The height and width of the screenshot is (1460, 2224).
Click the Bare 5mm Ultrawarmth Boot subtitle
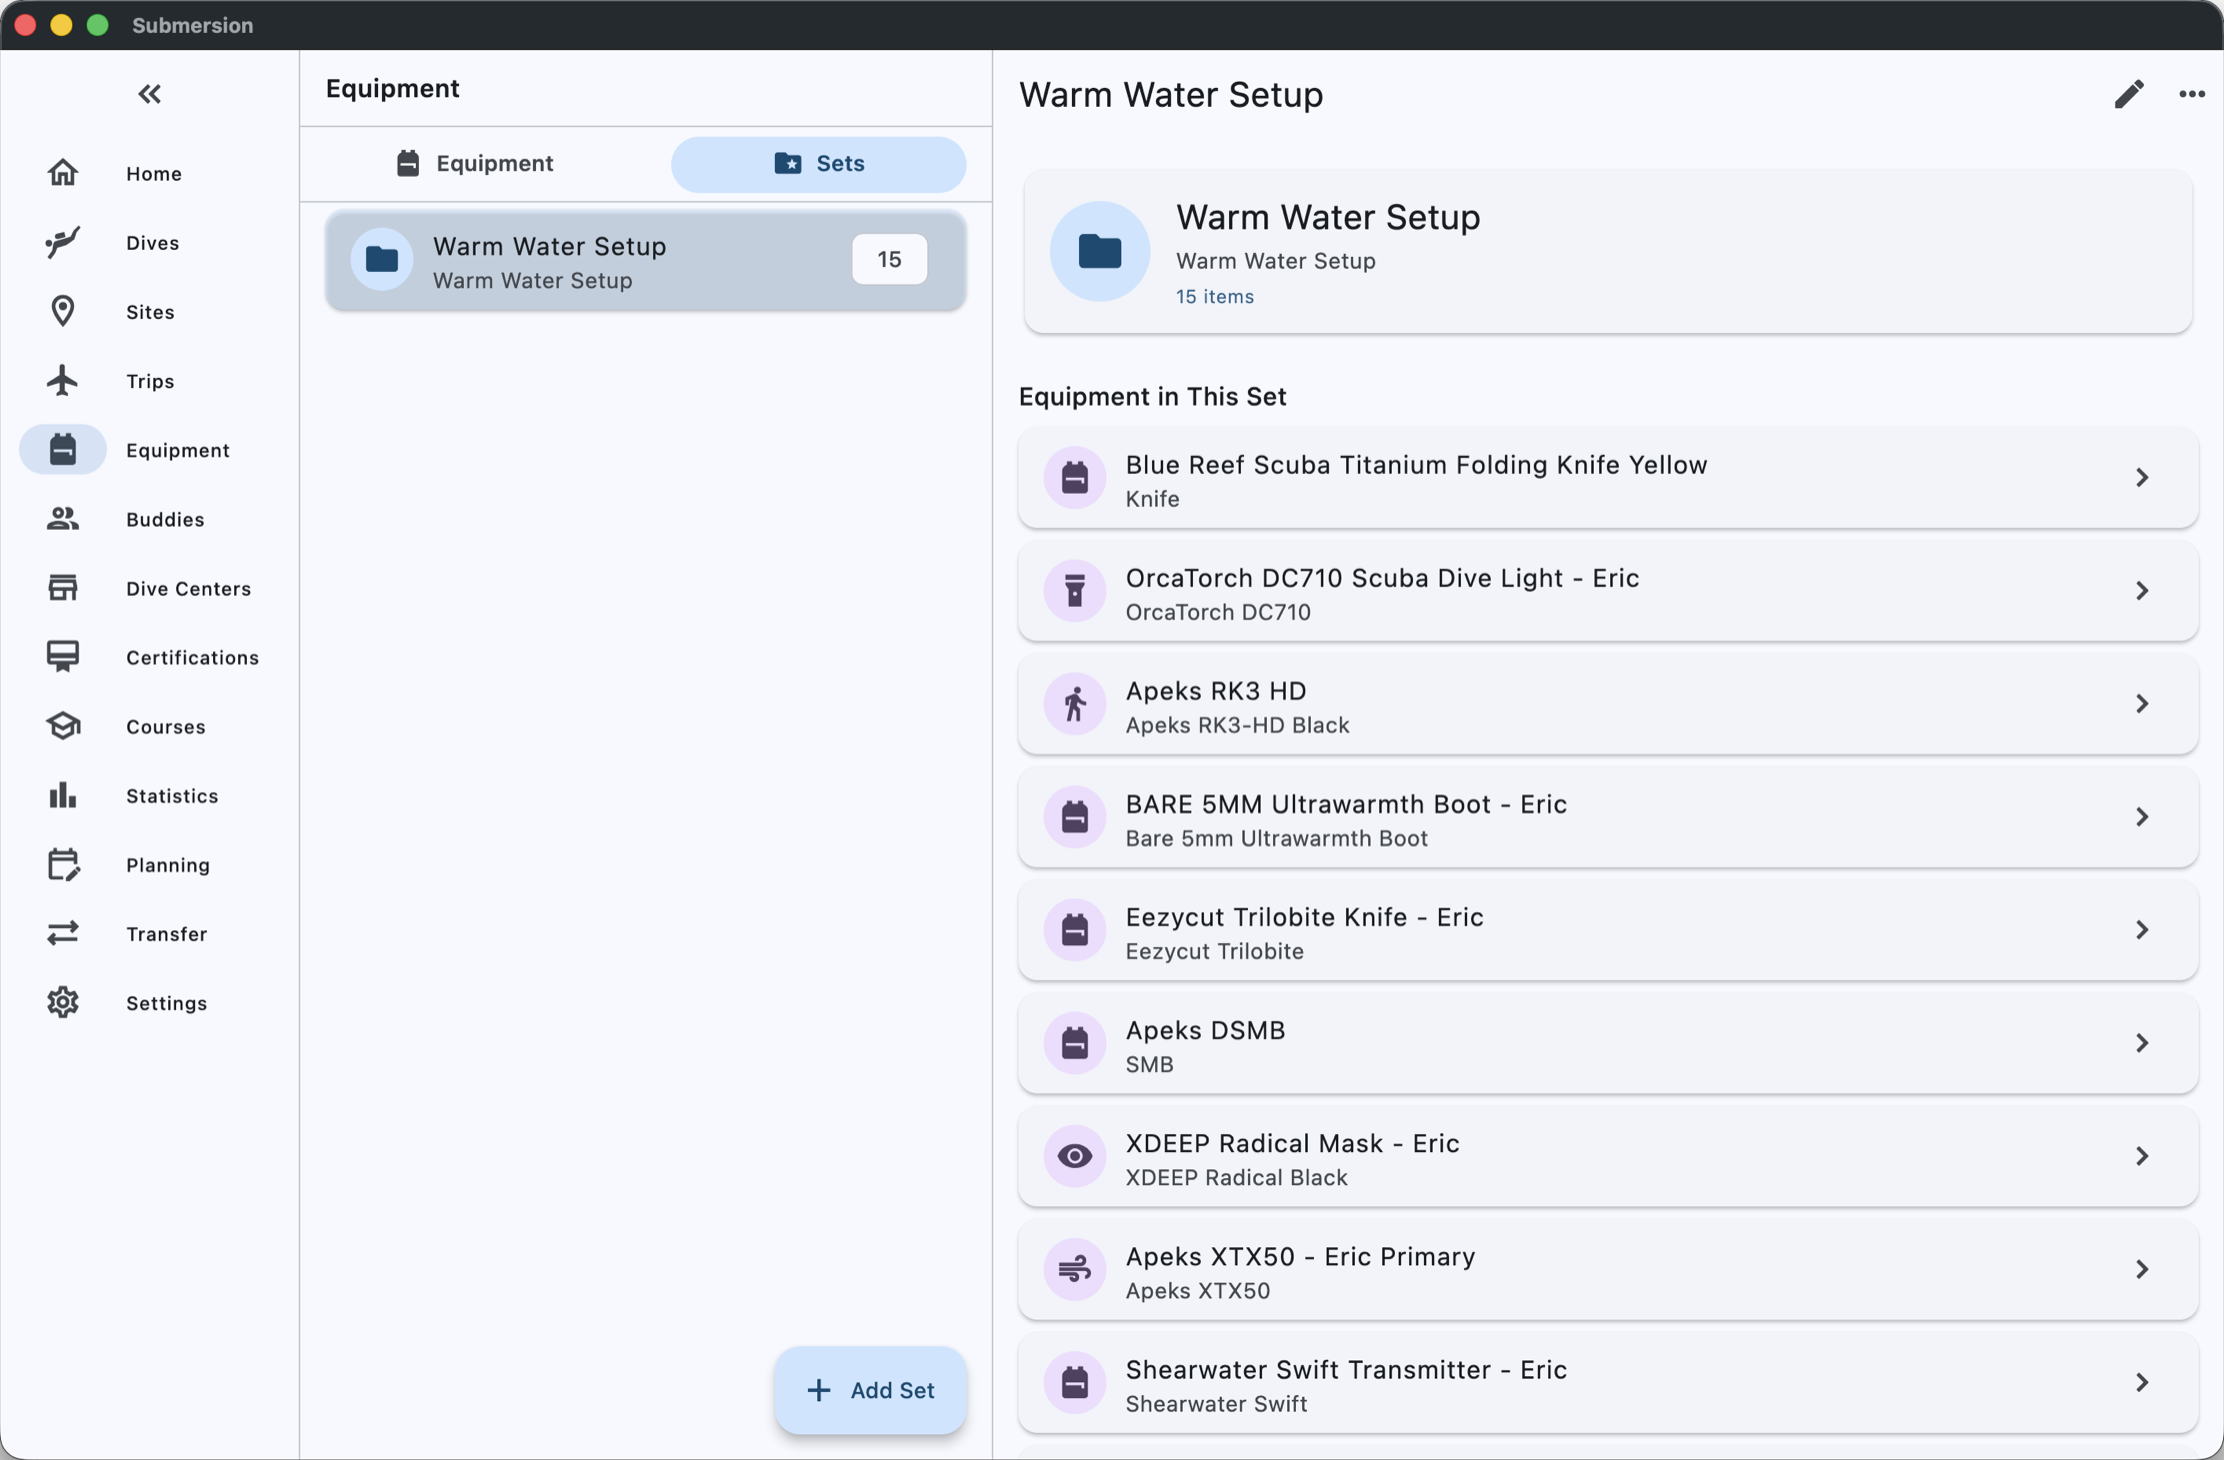1277,838
